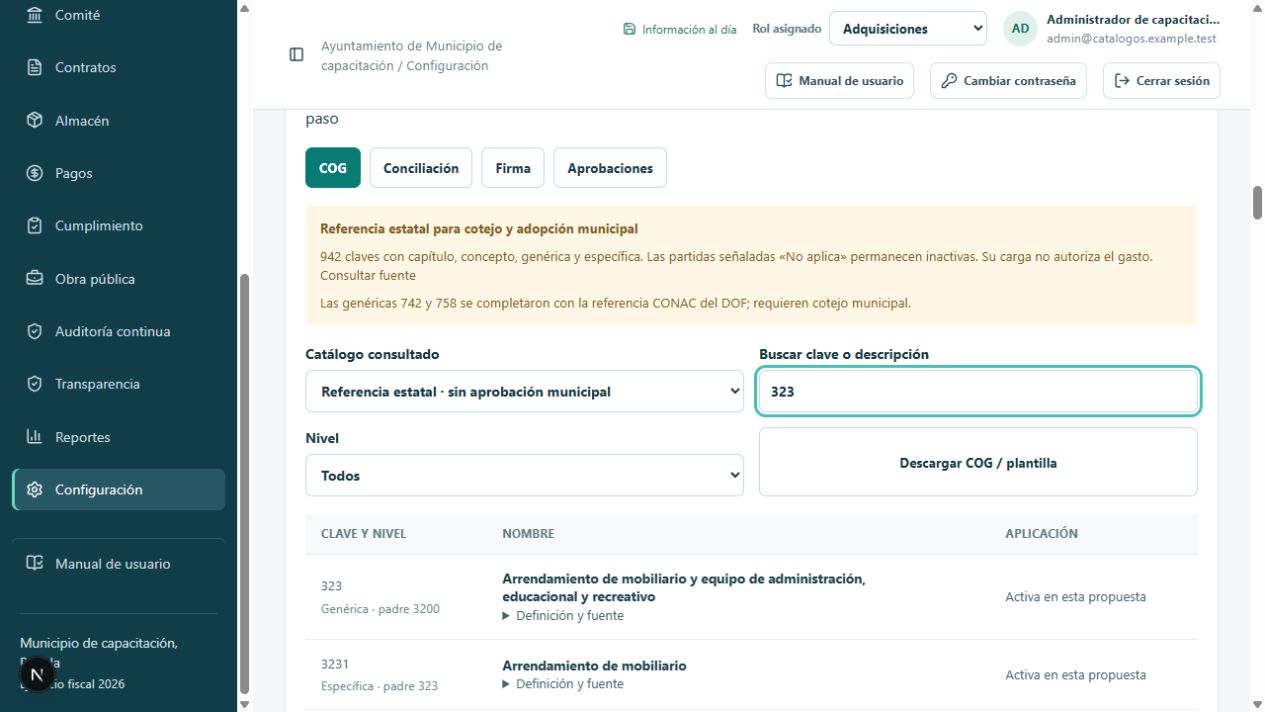Open the Rol asignado Adquisiciones dropdown
The height and width of the screenshot is (712, 1265).
click(908, 29)
